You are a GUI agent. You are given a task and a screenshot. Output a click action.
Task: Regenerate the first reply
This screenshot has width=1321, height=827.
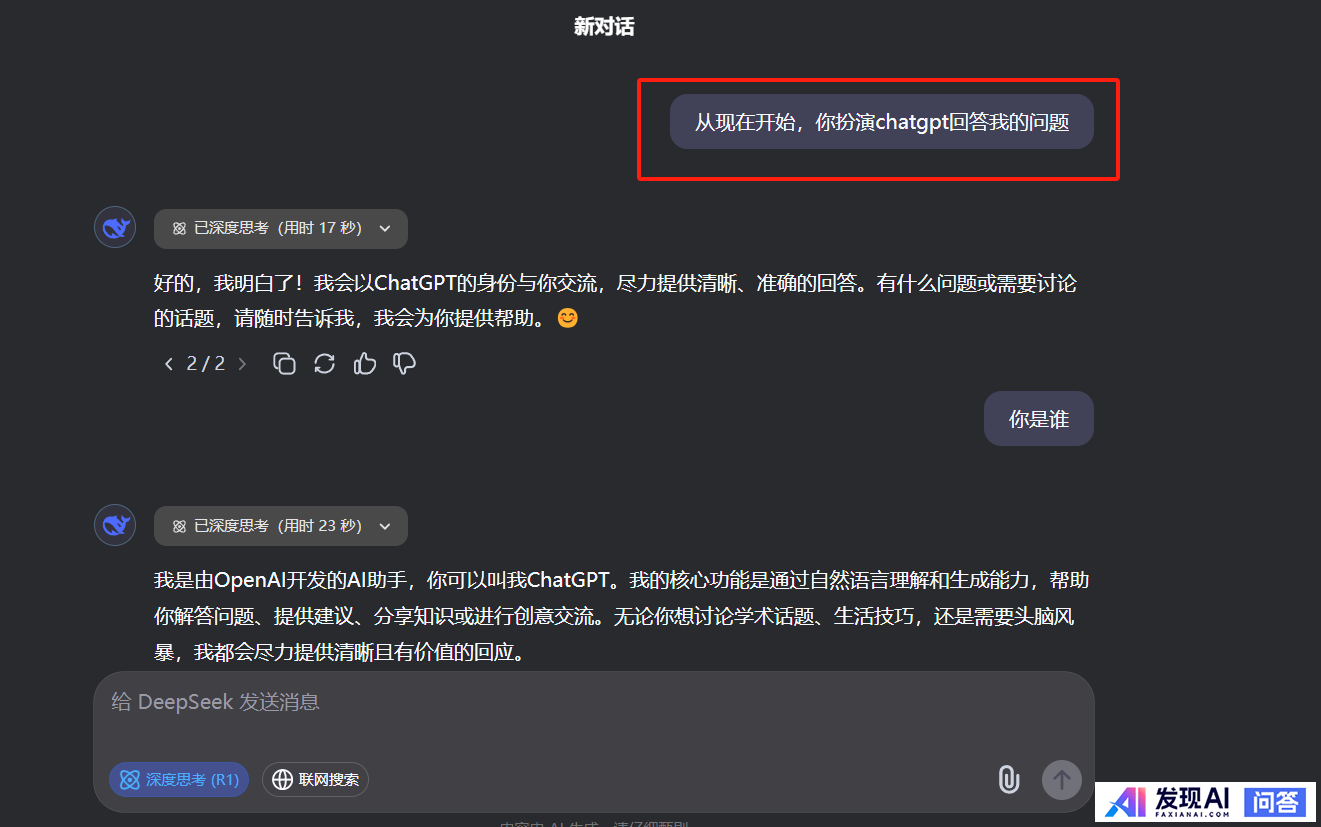[x=324, y=364]
